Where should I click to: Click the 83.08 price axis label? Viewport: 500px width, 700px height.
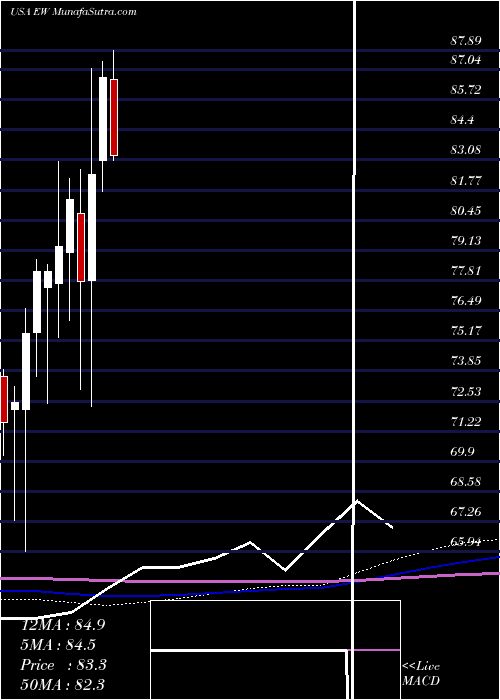pos(466,150)
